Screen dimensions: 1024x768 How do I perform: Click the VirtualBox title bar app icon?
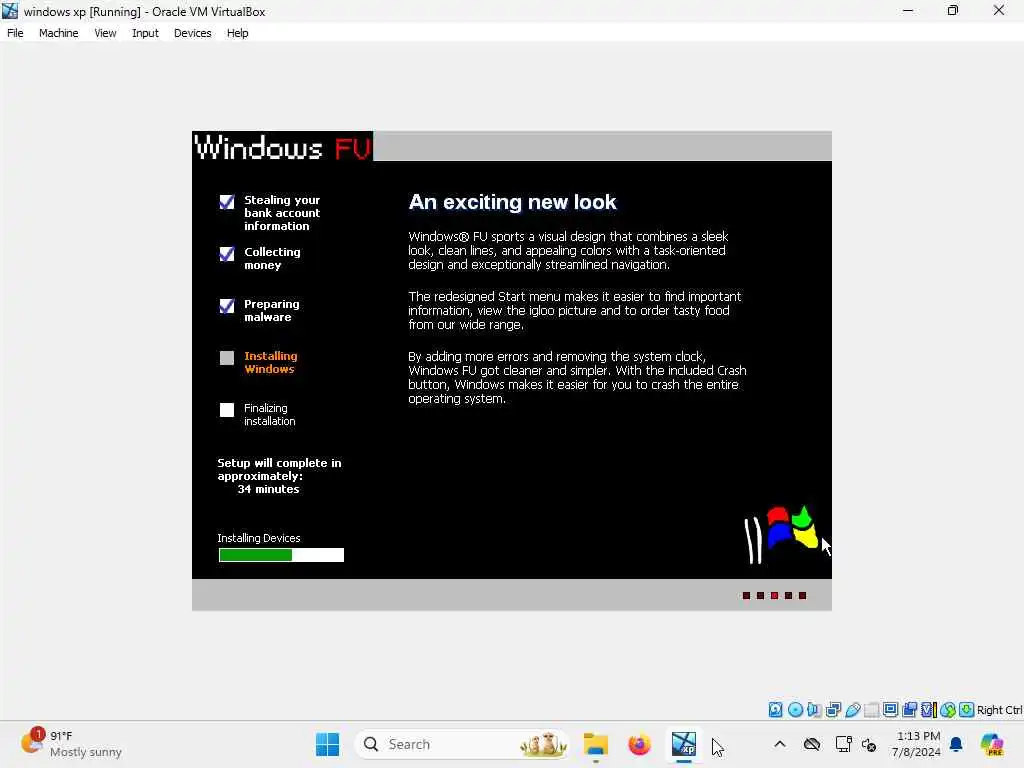[10, 11]
